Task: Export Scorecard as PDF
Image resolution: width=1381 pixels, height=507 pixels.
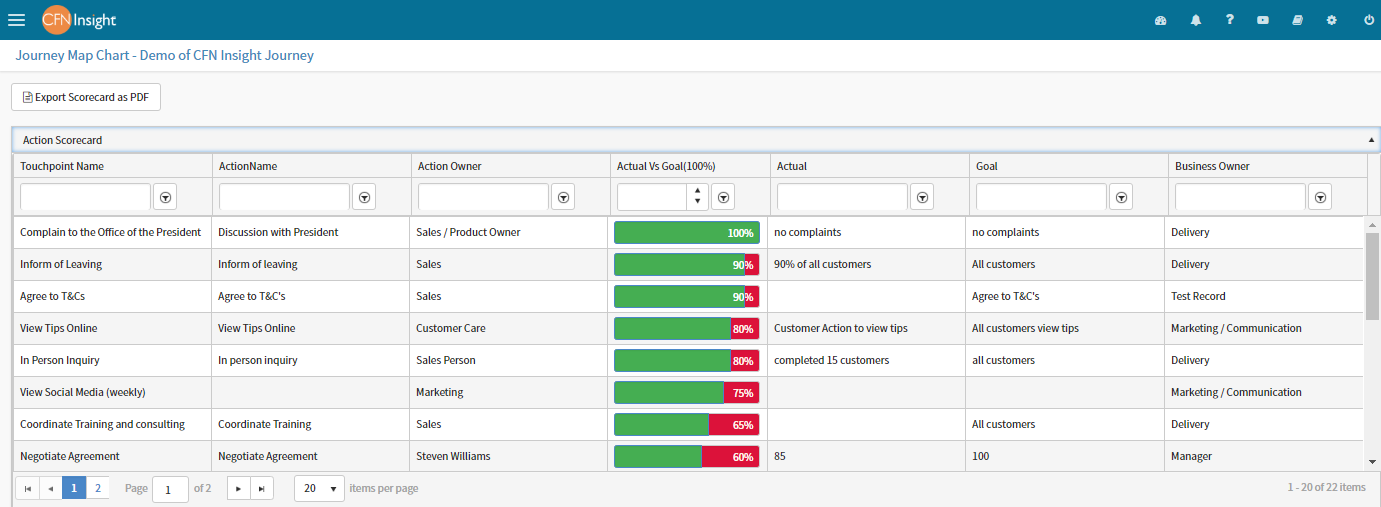Action: pos(86,97)
